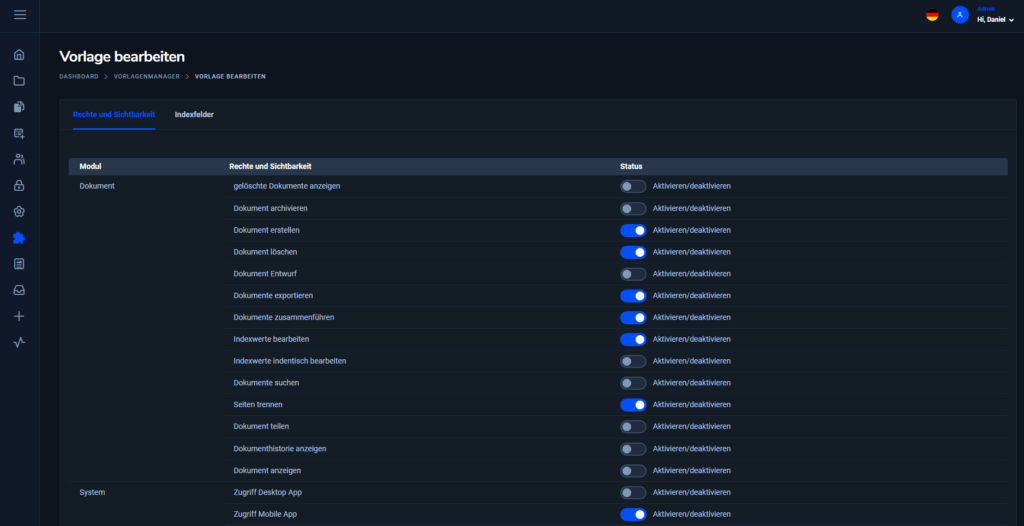Go to VORLAGENMANAGER breadcrumb
This screenshot has width=1024, height=526.
click(146, 76)
